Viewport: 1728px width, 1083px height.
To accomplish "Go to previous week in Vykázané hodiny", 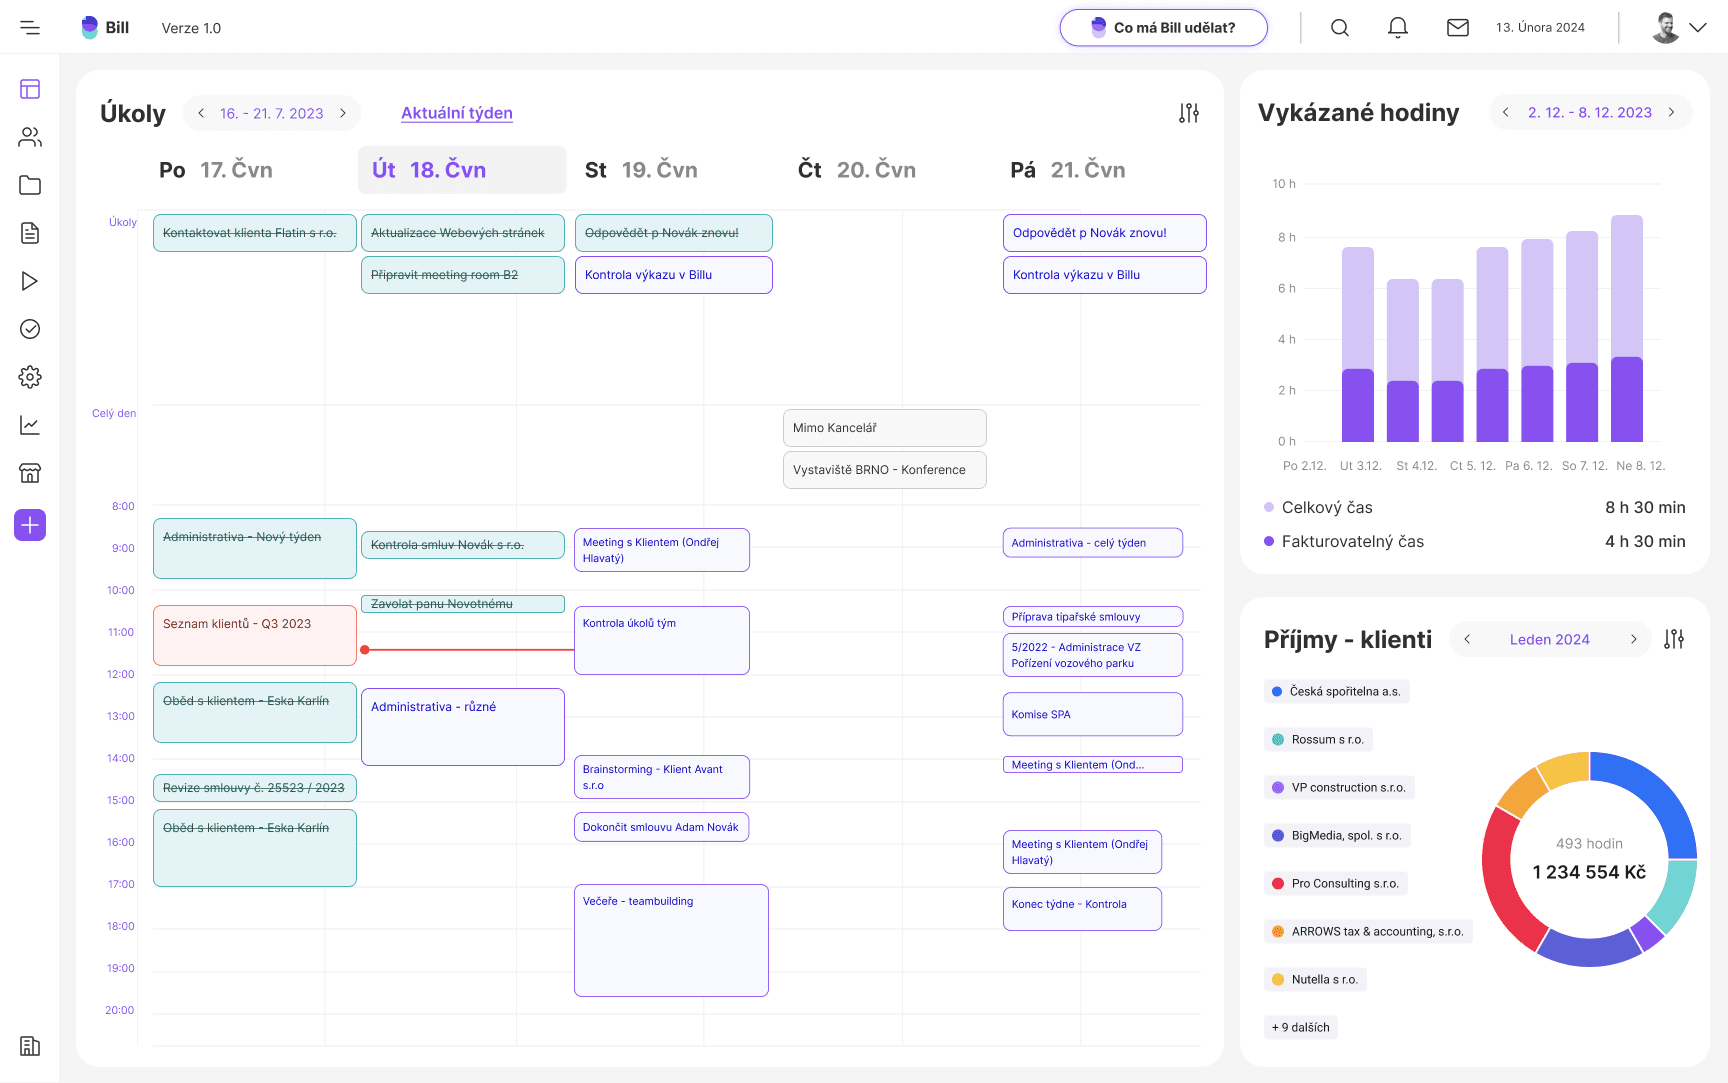I will pos(1506,112).
